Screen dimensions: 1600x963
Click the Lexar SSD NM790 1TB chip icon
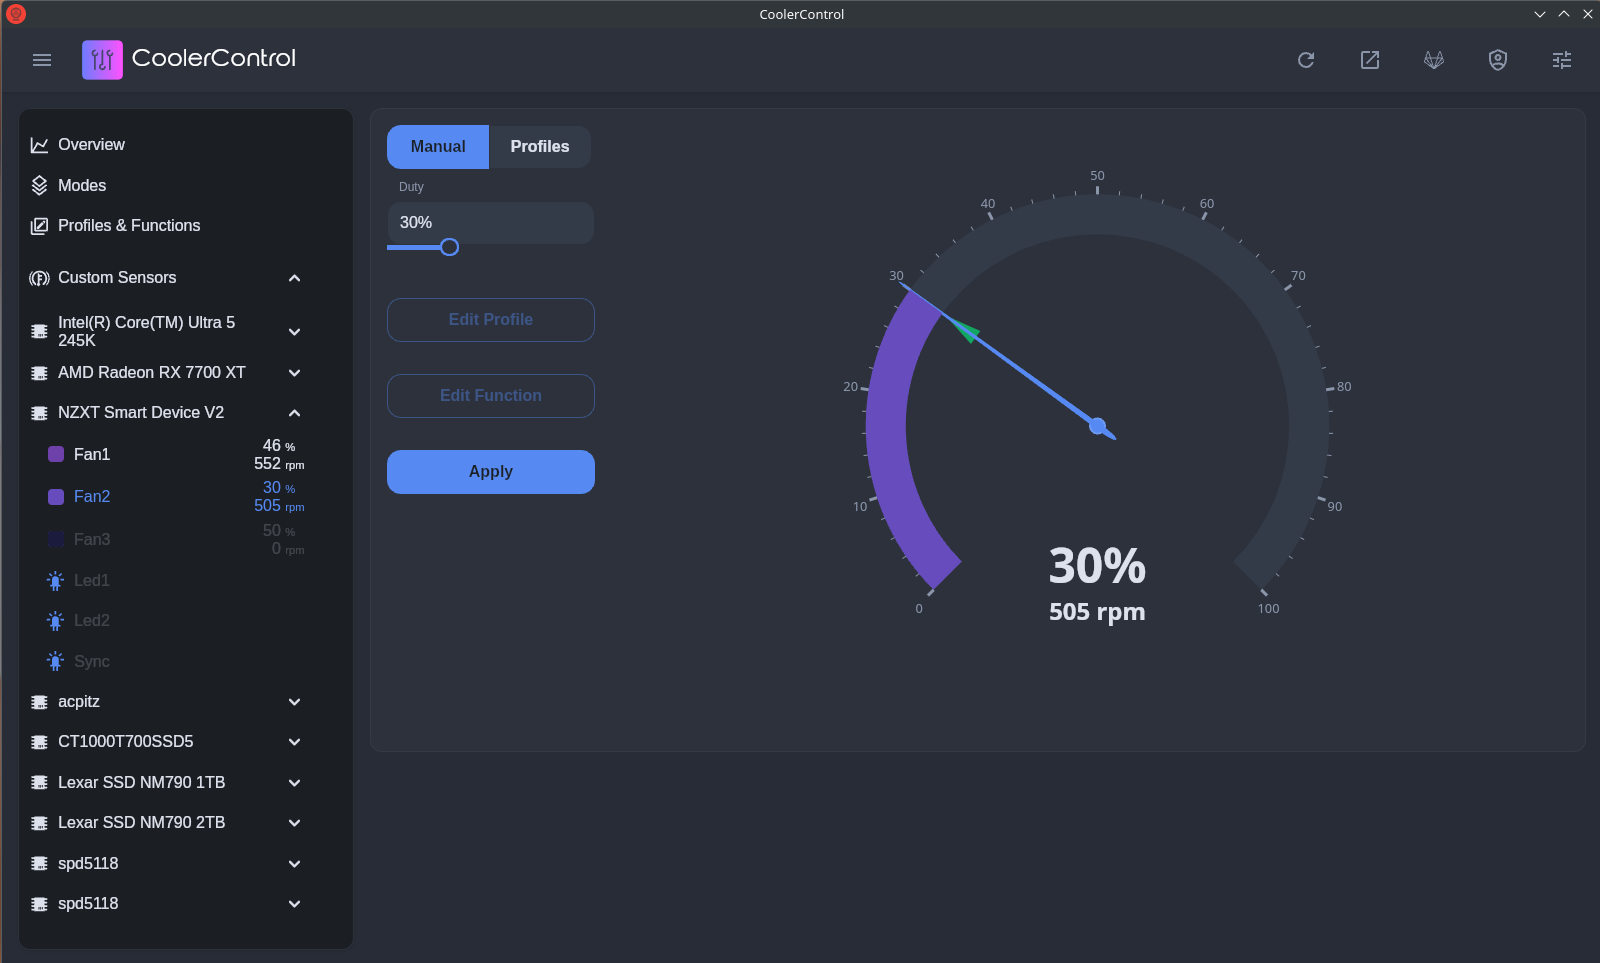40,783
